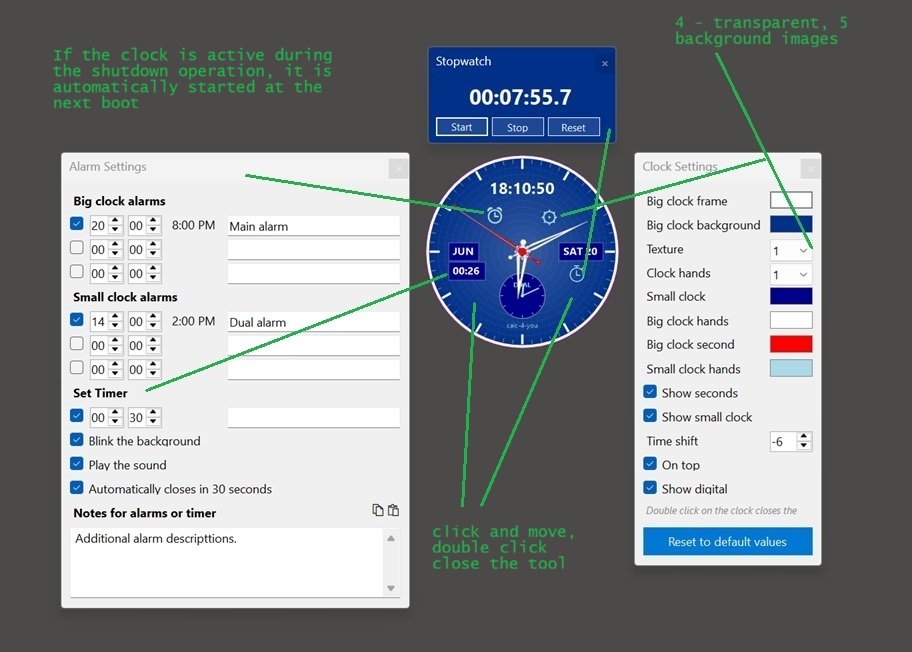Increase the Time shift value
Image resolution: width=912 pixels, height=652 pixels.
tap(804, 436)
